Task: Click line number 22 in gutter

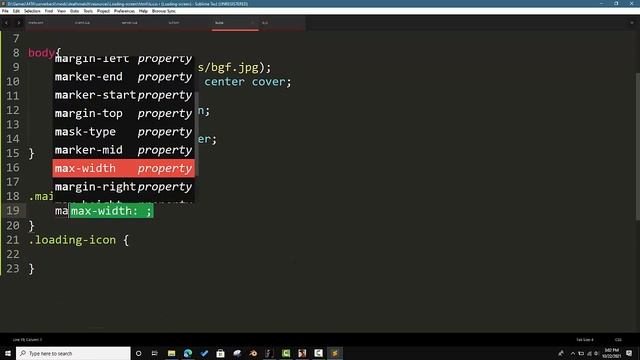Action: pyautogui.click(x=13, y=254)
